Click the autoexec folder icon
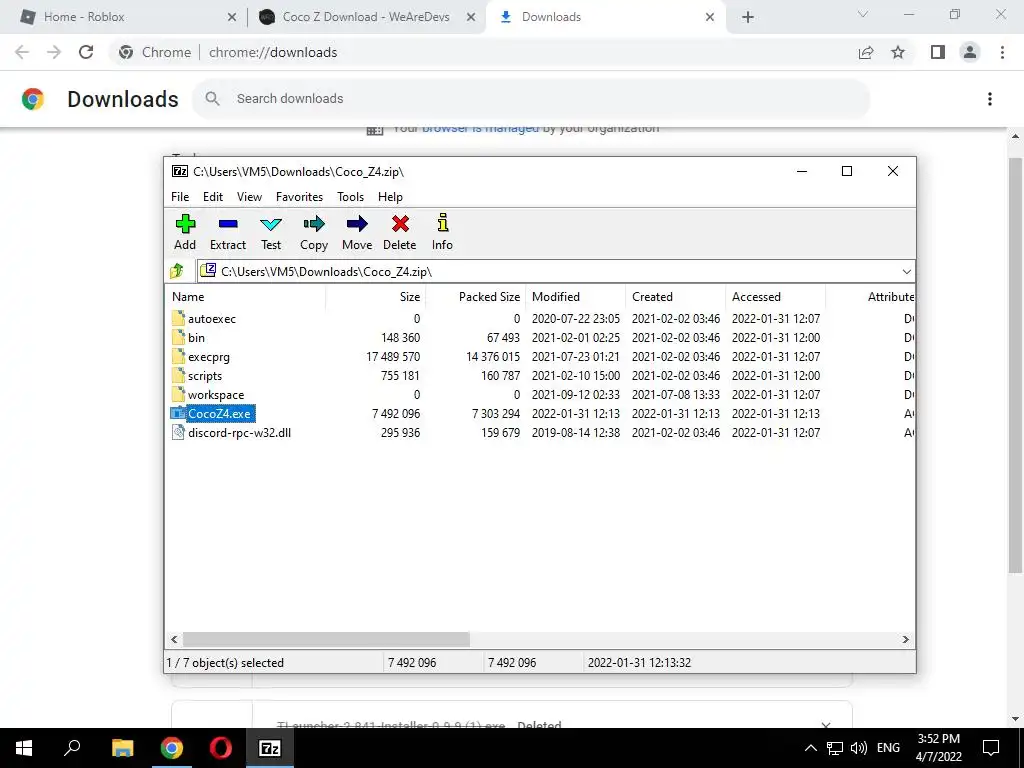 tap(178, 319)
